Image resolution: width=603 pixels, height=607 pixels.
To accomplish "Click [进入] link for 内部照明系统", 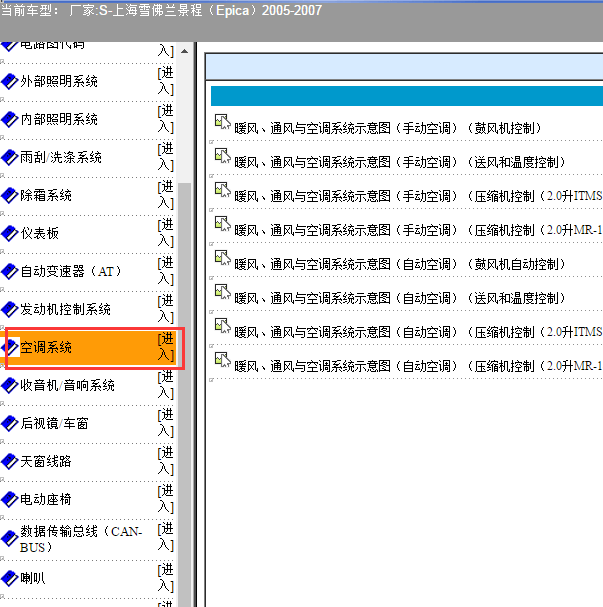I will pos(166,119).
